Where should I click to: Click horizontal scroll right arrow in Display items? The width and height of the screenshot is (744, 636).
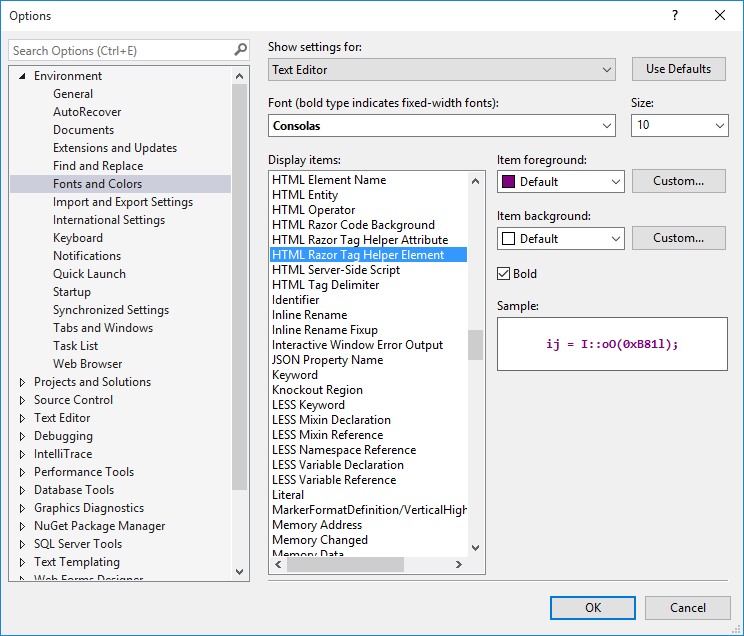pyautogui.click(x=458, y=564)
